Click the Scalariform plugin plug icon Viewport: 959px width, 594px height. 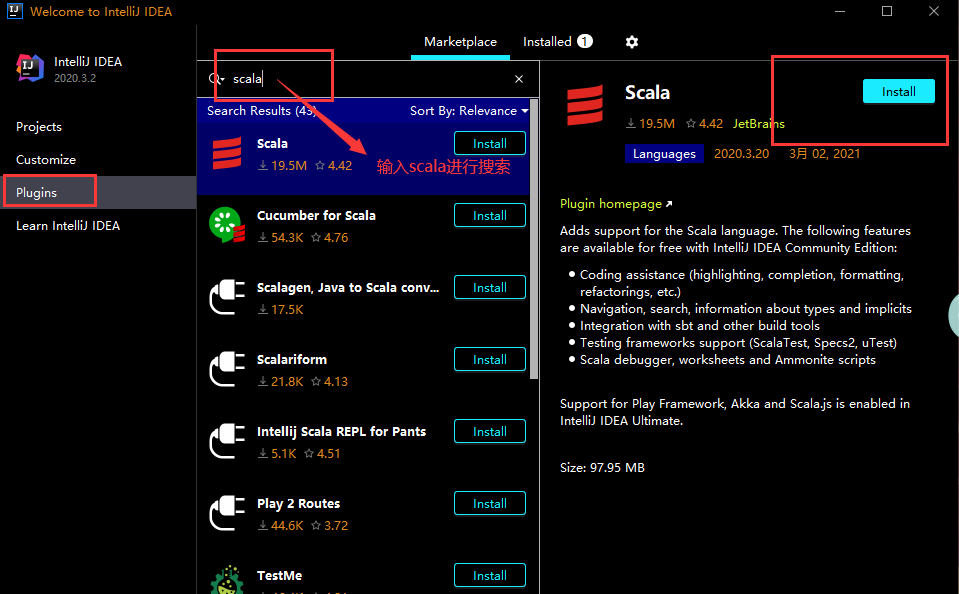pos(227,369)
